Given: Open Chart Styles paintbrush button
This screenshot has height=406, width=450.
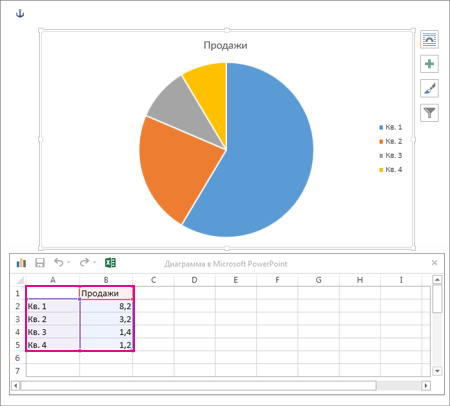Looking at the screenshot, I should [x=429, y=88].
